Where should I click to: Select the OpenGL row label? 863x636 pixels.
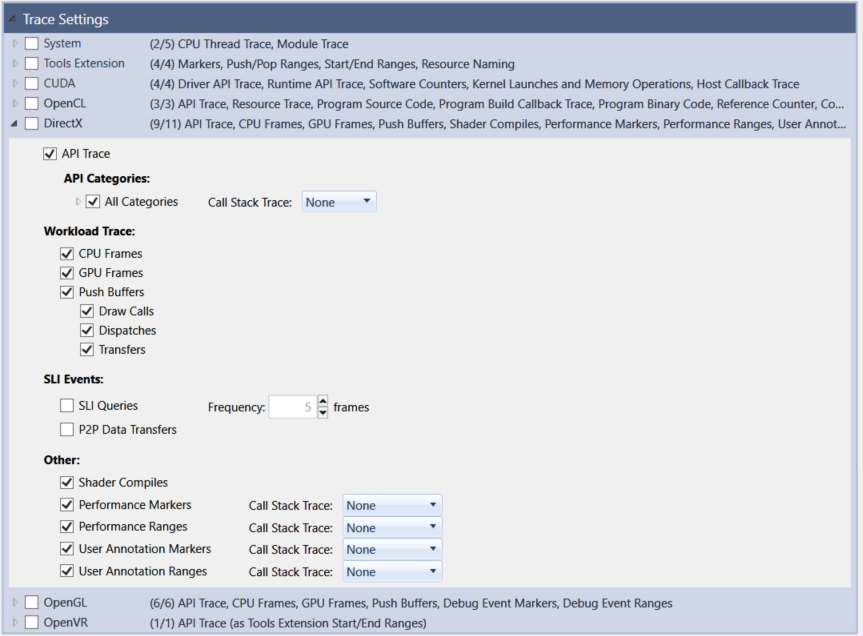tap(65, 603)
